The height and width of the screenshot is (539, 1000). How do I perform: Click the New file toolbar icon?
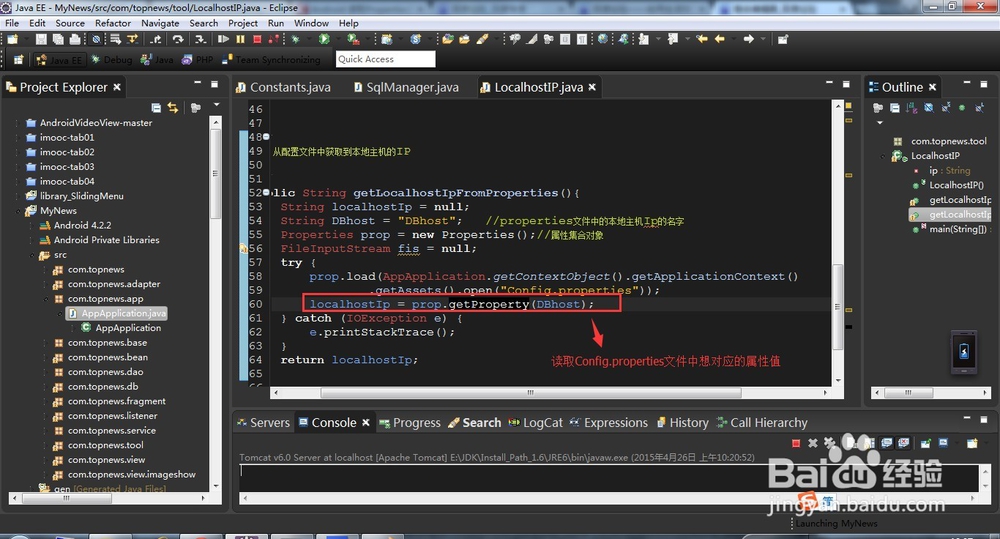pyautogui.click(x=12, y=40)
